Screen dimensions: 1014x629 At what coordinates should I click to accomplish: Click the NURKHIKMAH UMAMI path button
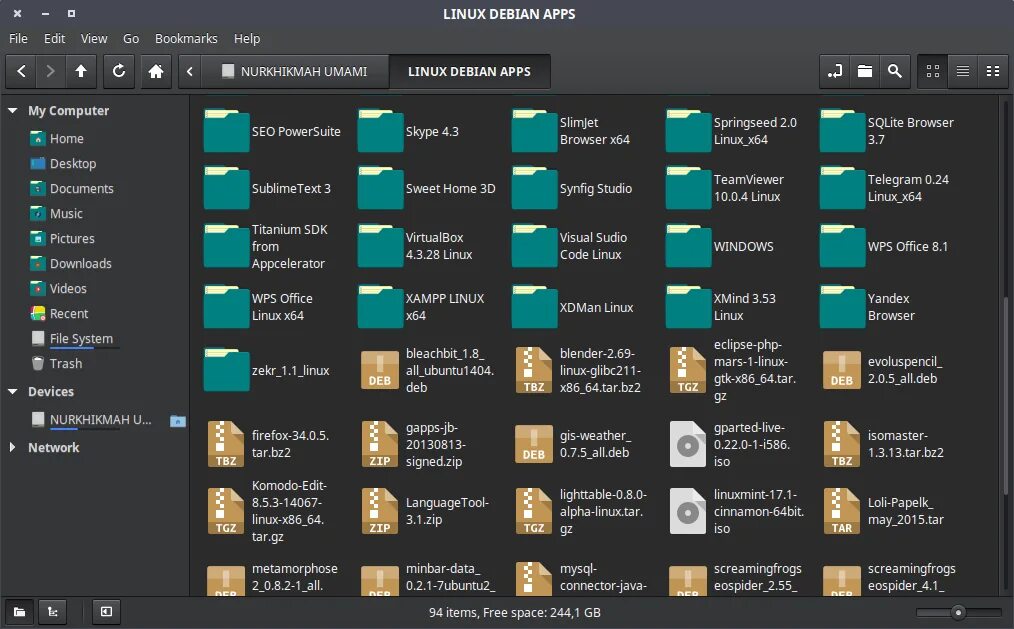pos(295,71)
